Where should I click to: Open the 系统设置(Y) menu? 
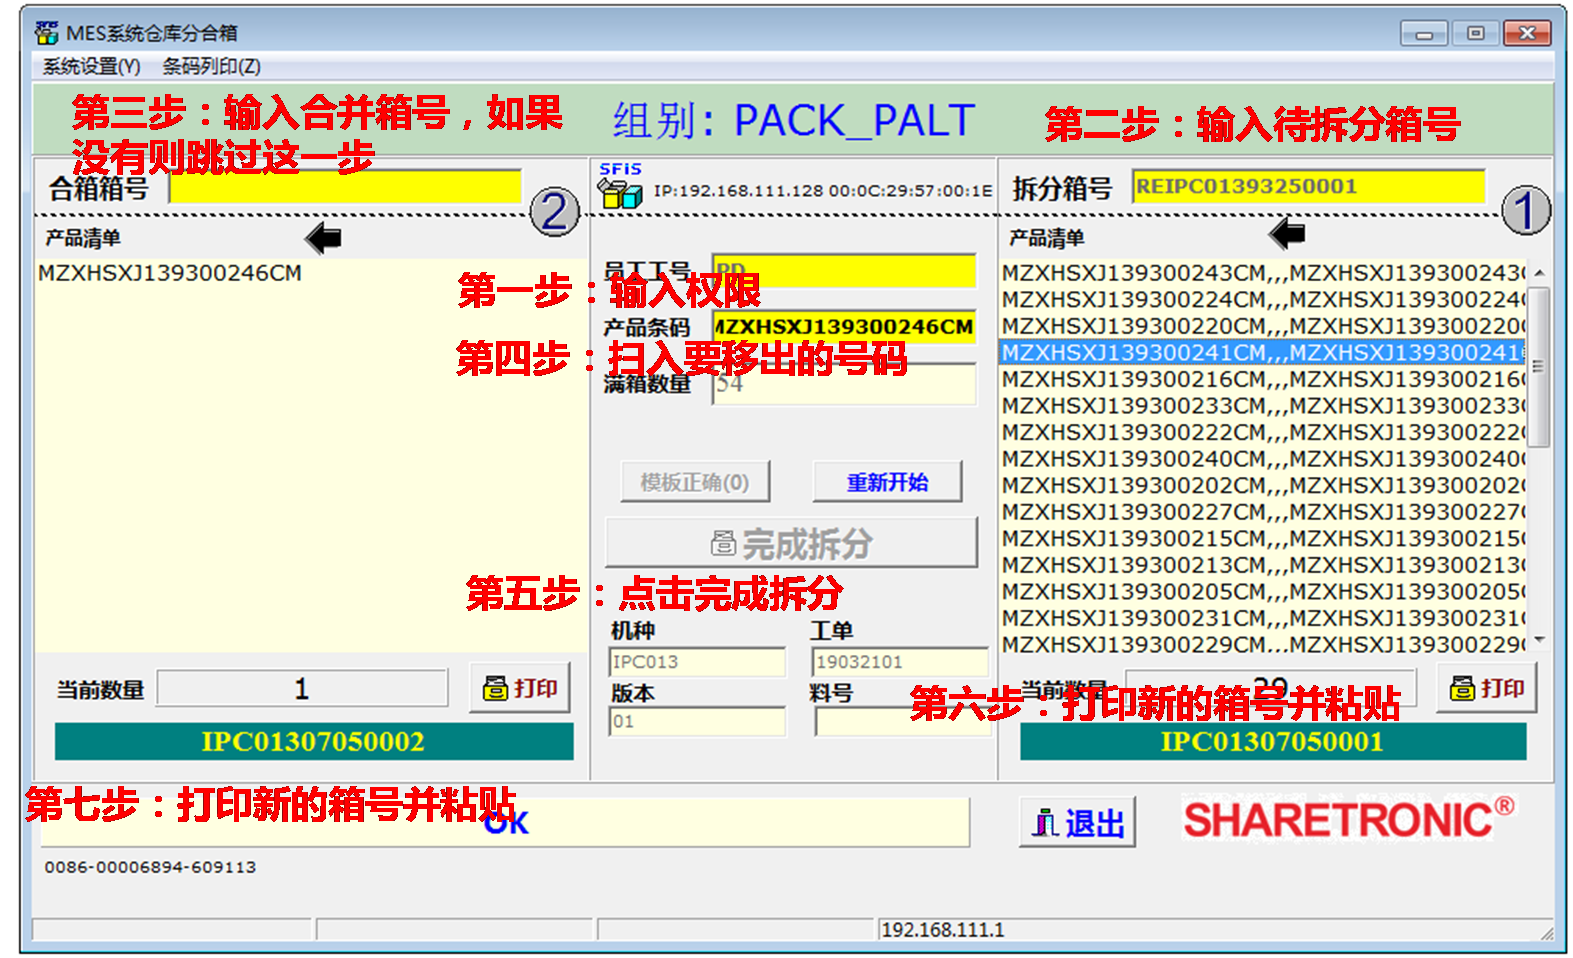91,67
